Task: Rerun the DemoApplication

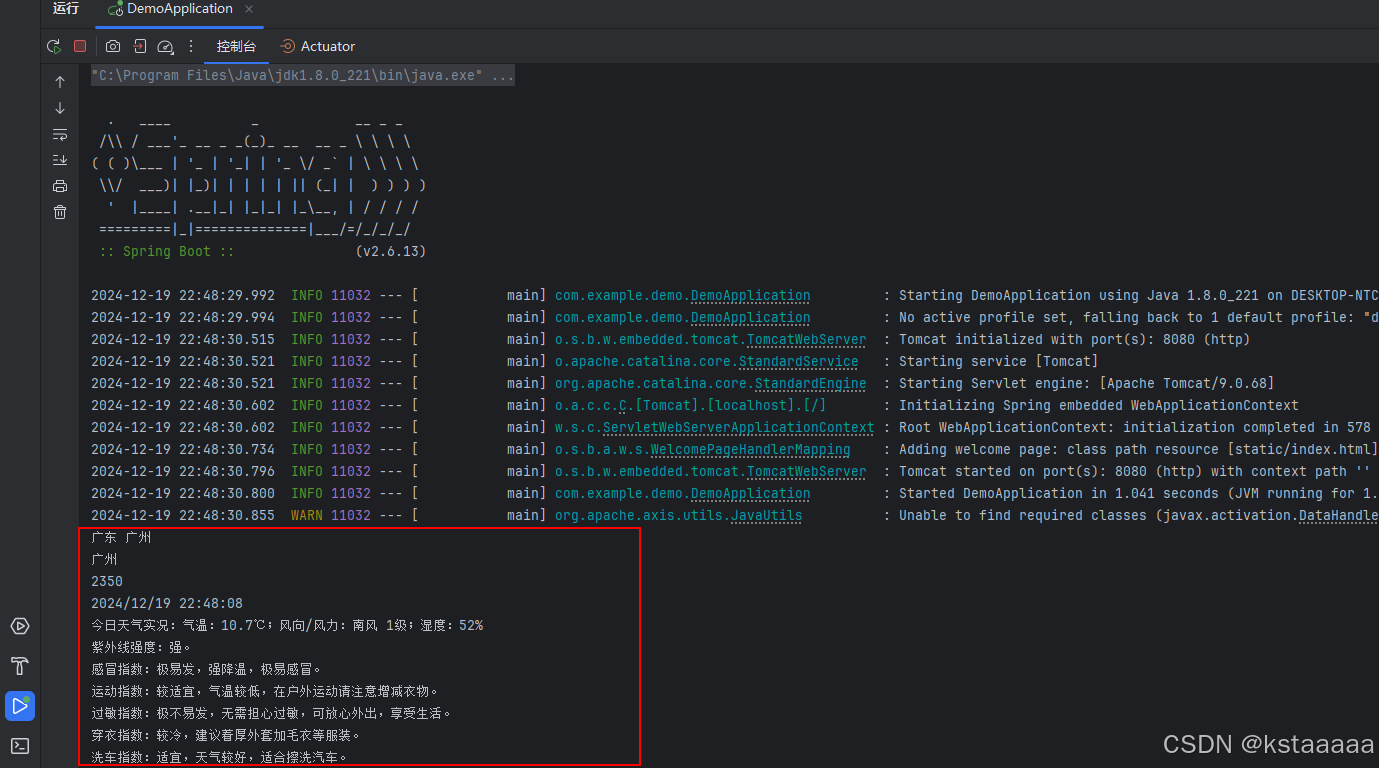Action: (x=53, y=46)
